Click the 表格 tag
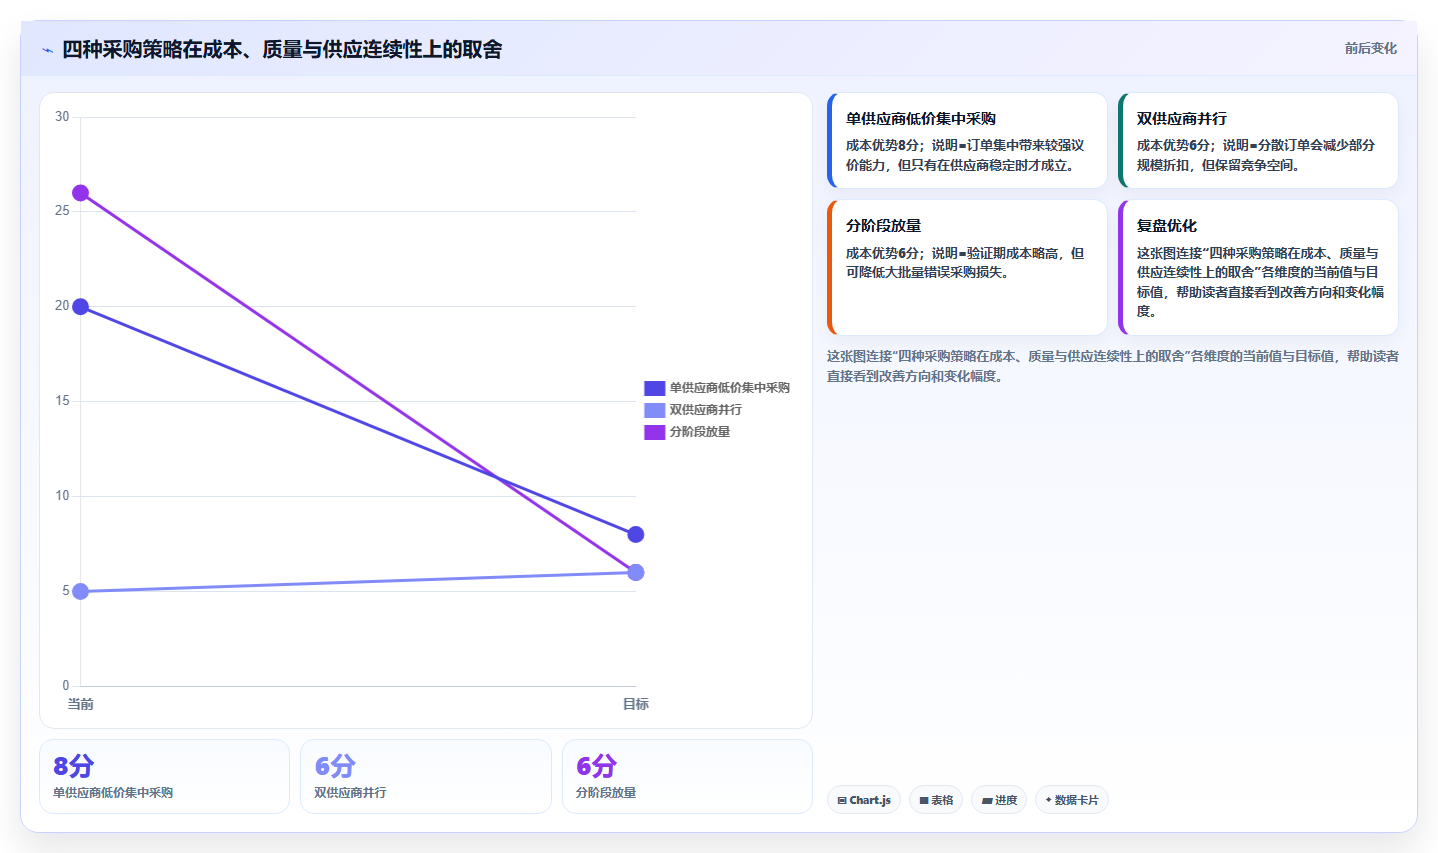 (936, 800)
